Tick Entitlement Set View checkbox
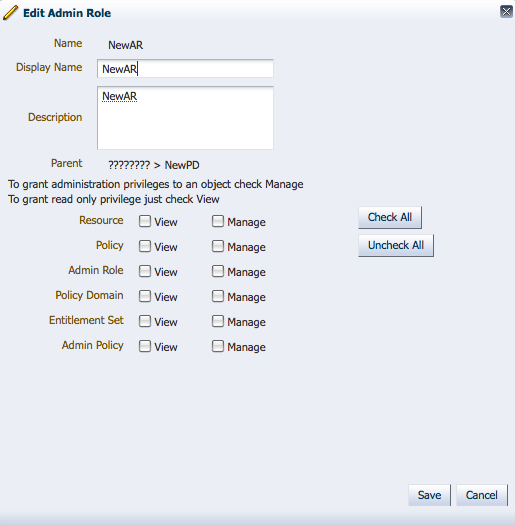Viewport: 515px width, 526px height. [145, 321]
